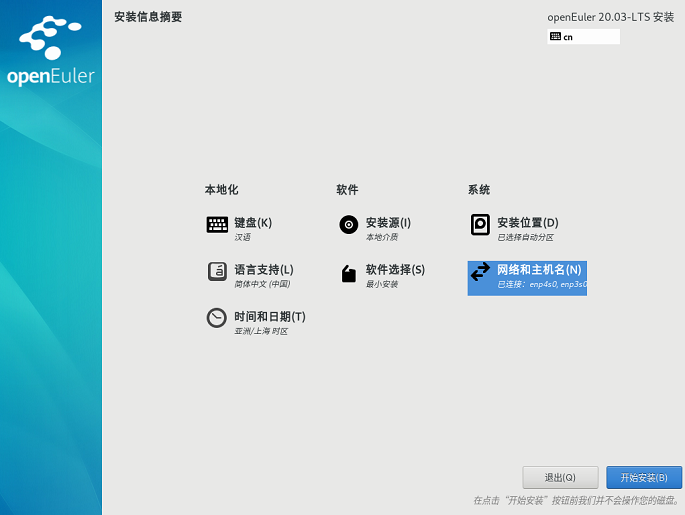Click the keyboard icon under 本地化

(217, 225)
